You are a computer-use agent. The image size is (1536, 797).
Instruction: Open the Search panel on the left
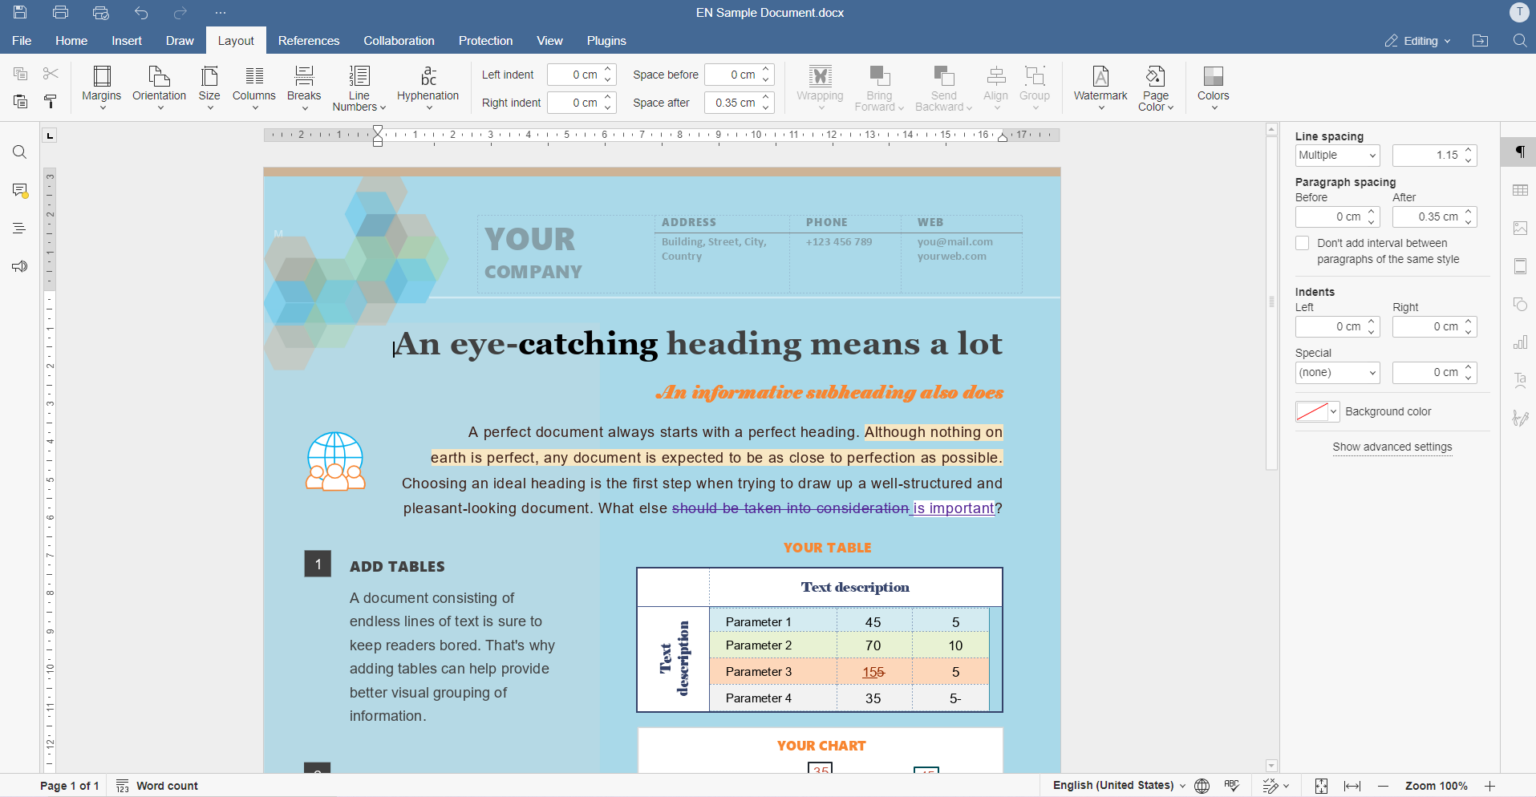(x=19, y=151)
